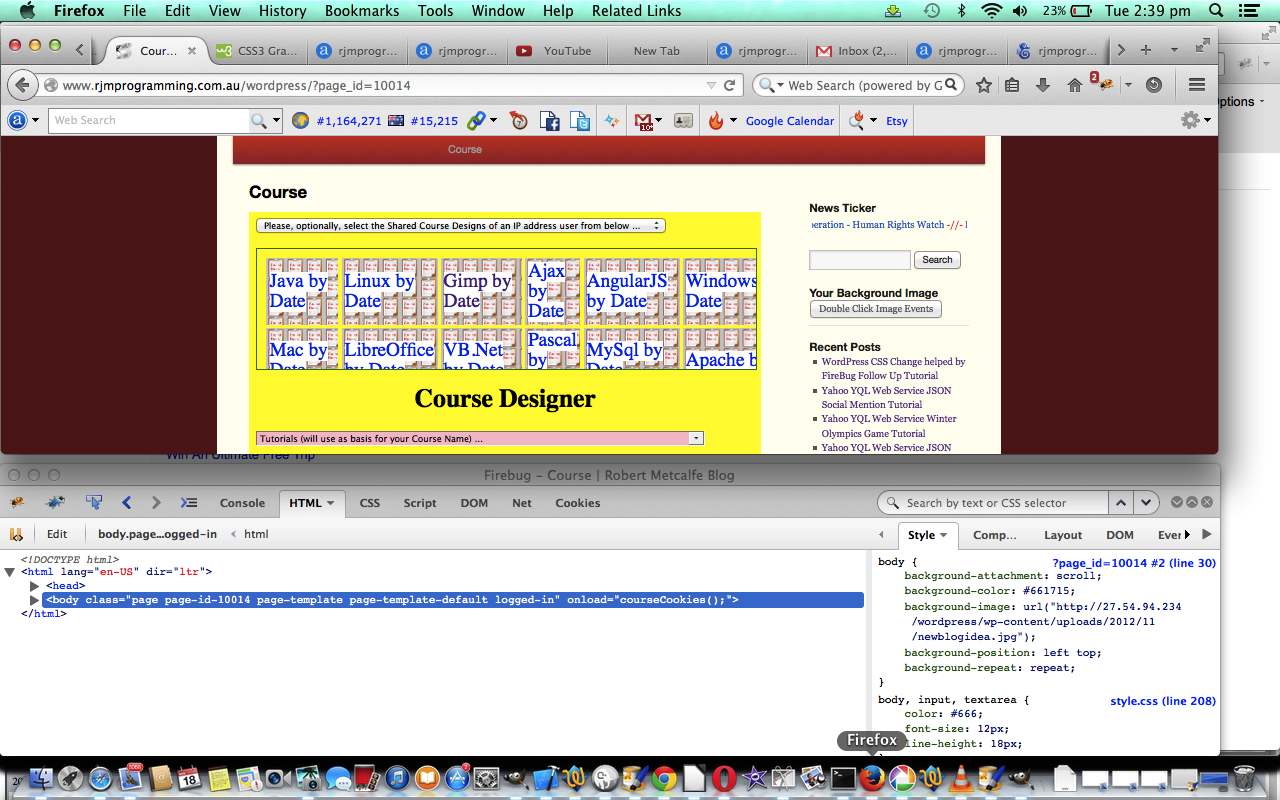Click the Firebug forward arrow icon
This screenshot has width=1280, height=800.
coord(156,503)
